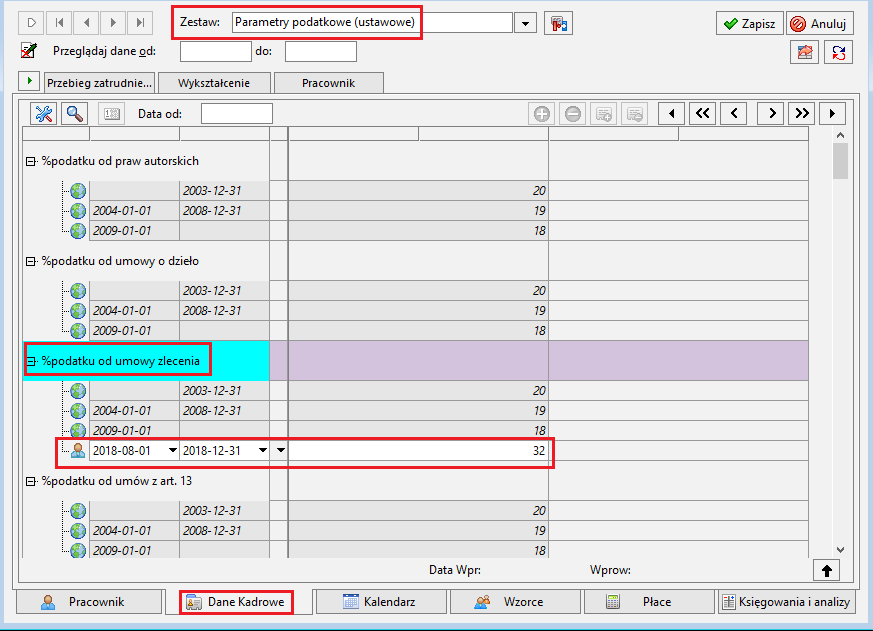Click the grayed insert-row icon after minus
Viewport: 873px width, 631px height.
coord(604,114)
